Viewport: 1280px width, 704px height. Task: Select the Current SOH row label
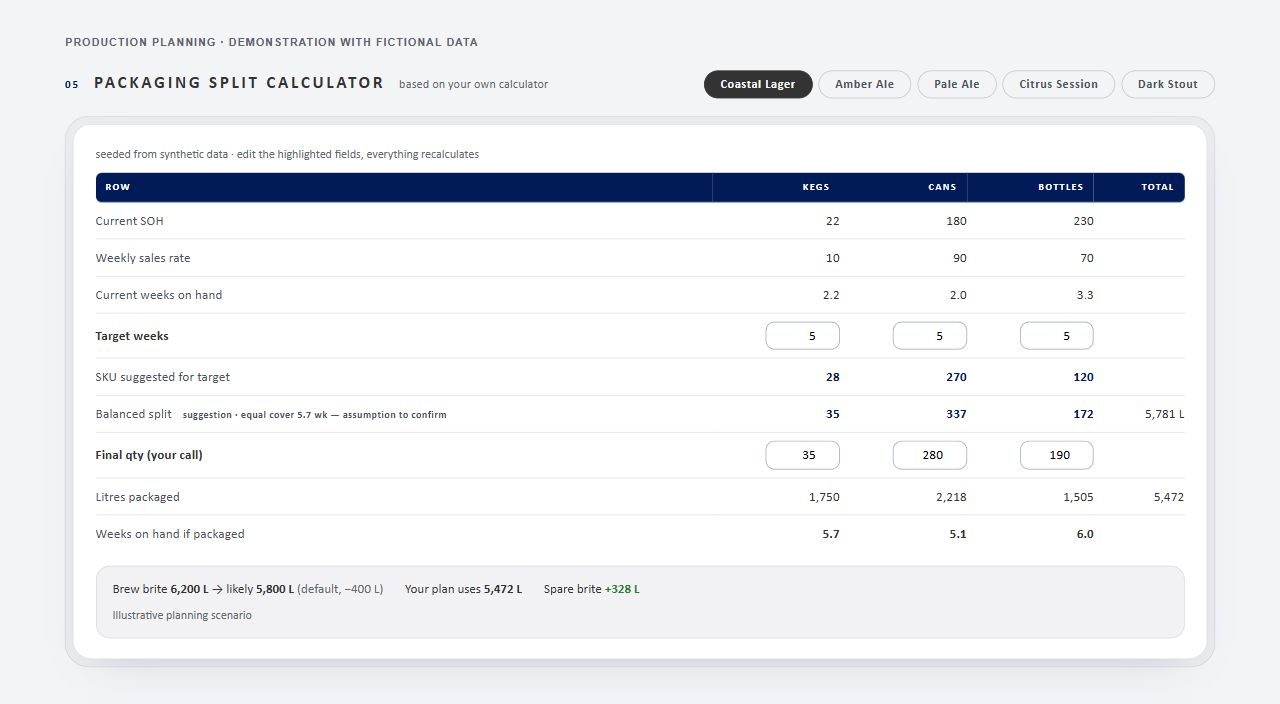point(130,221)
